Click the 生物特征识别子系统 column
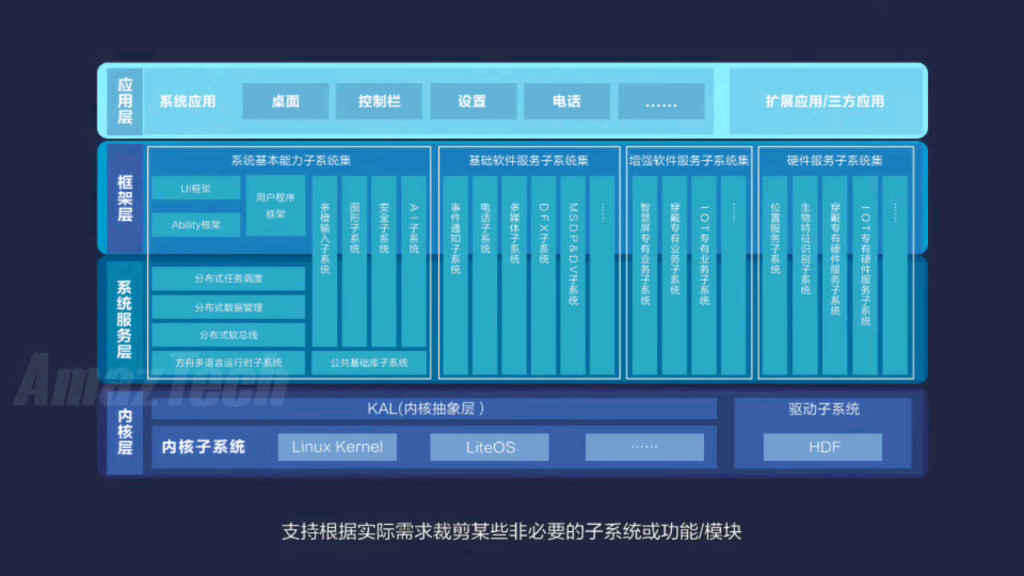Image resolution: width=1024 pixels, height=576 pixels. 805,275
